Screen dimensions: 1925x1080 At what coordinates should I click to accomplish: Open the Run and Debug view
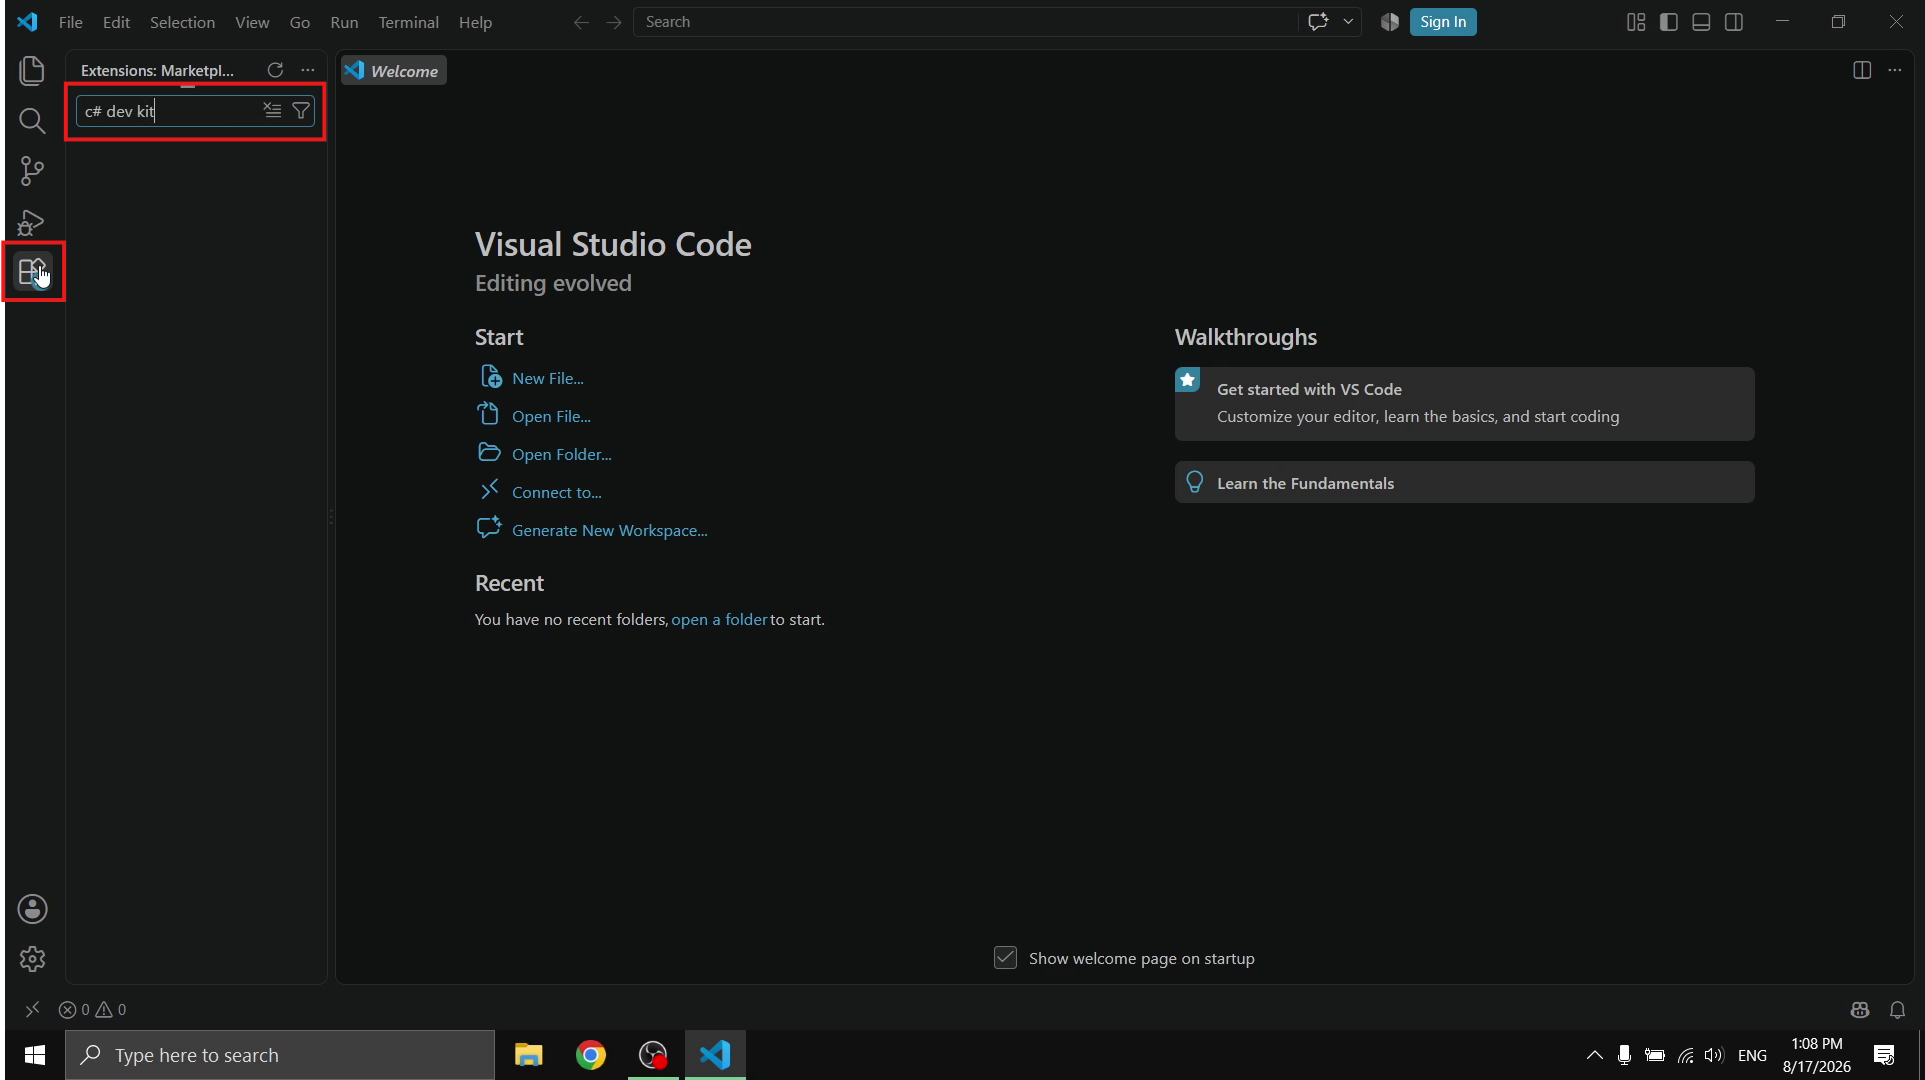click(32, 222)
